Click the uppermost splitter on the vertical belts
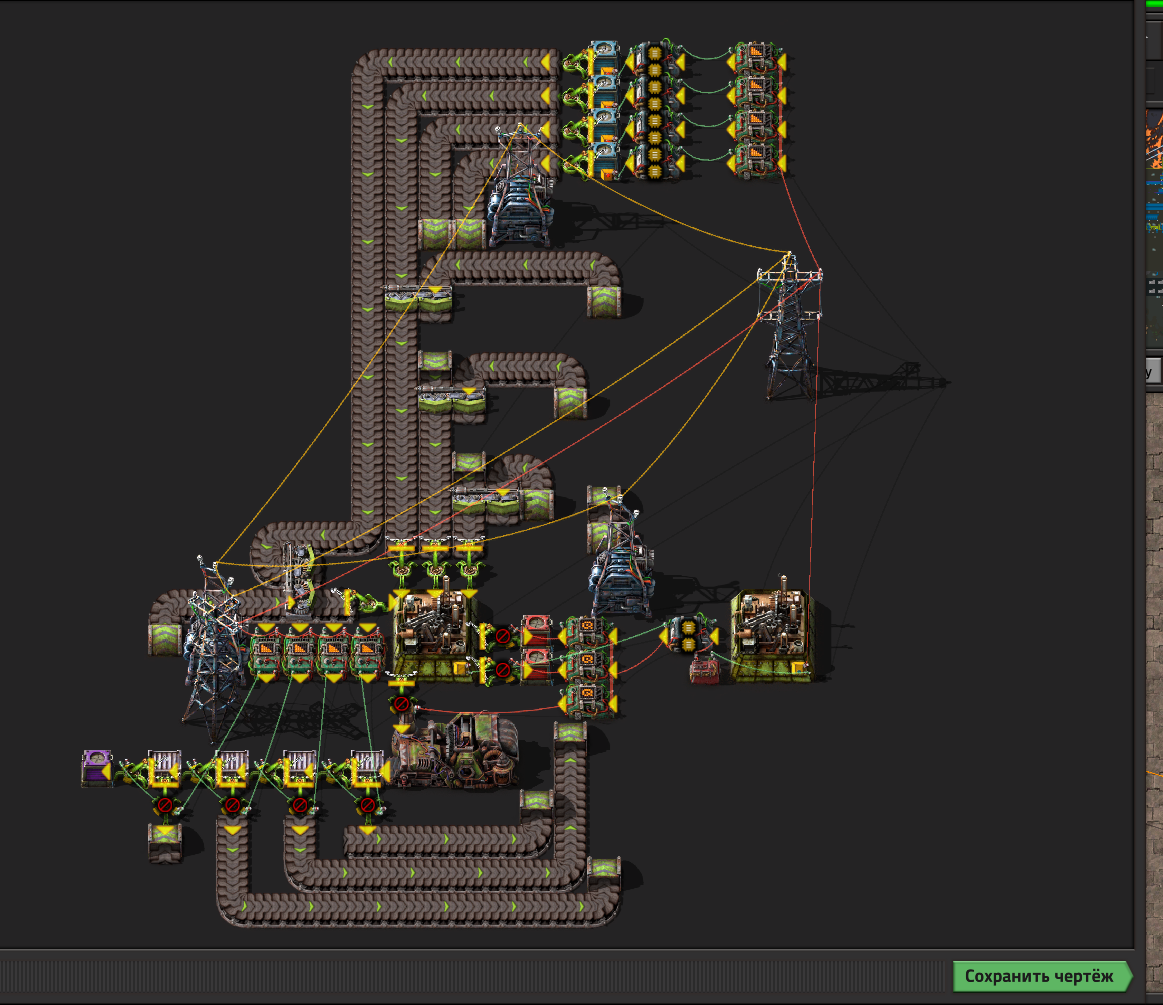Image resolution: width=1163 pixels, height=1005 pixels. pos(418,297)
